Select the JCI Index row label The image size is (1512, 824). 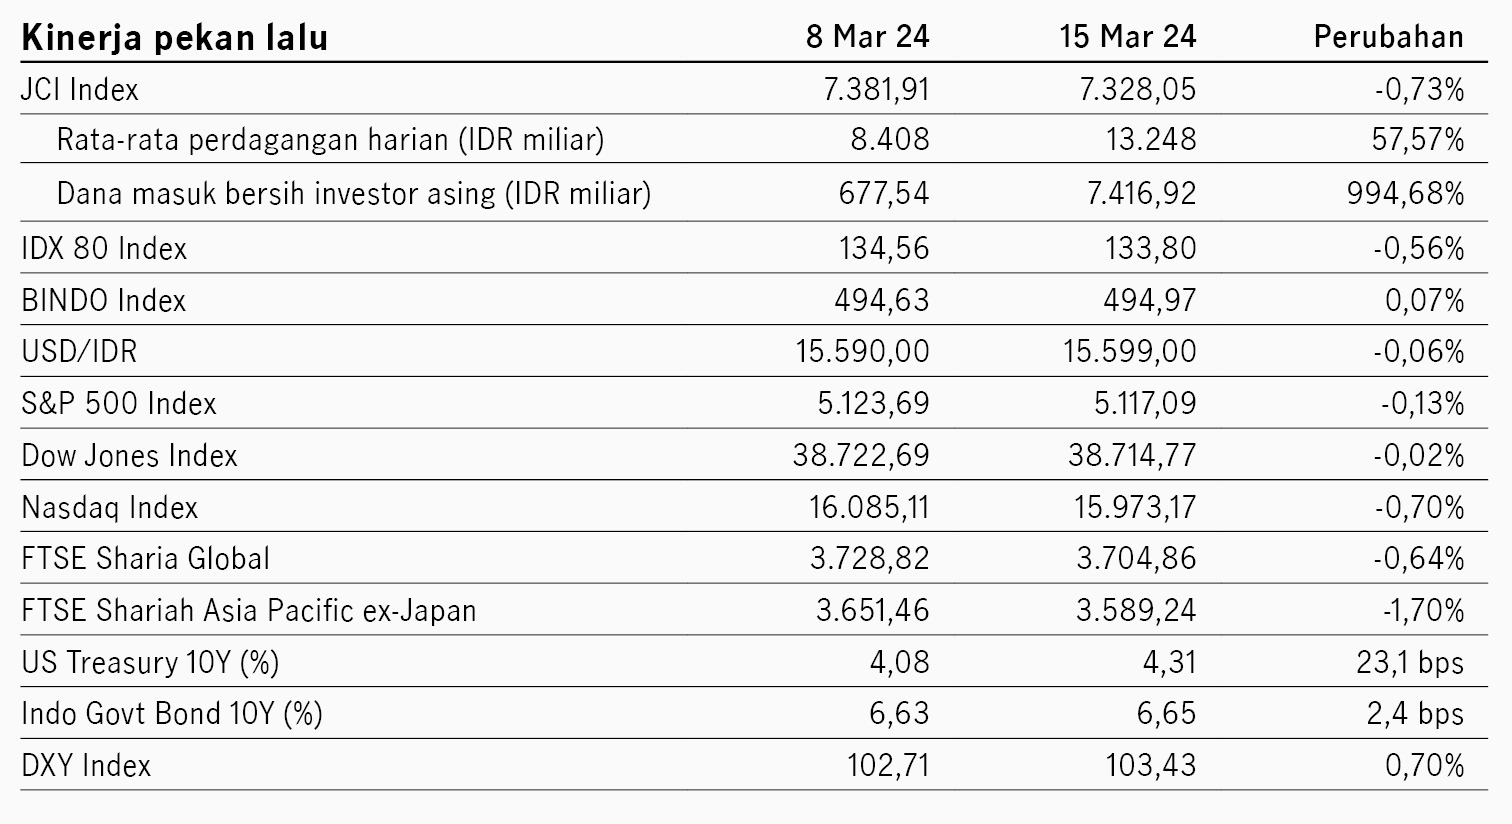(80, 90)
